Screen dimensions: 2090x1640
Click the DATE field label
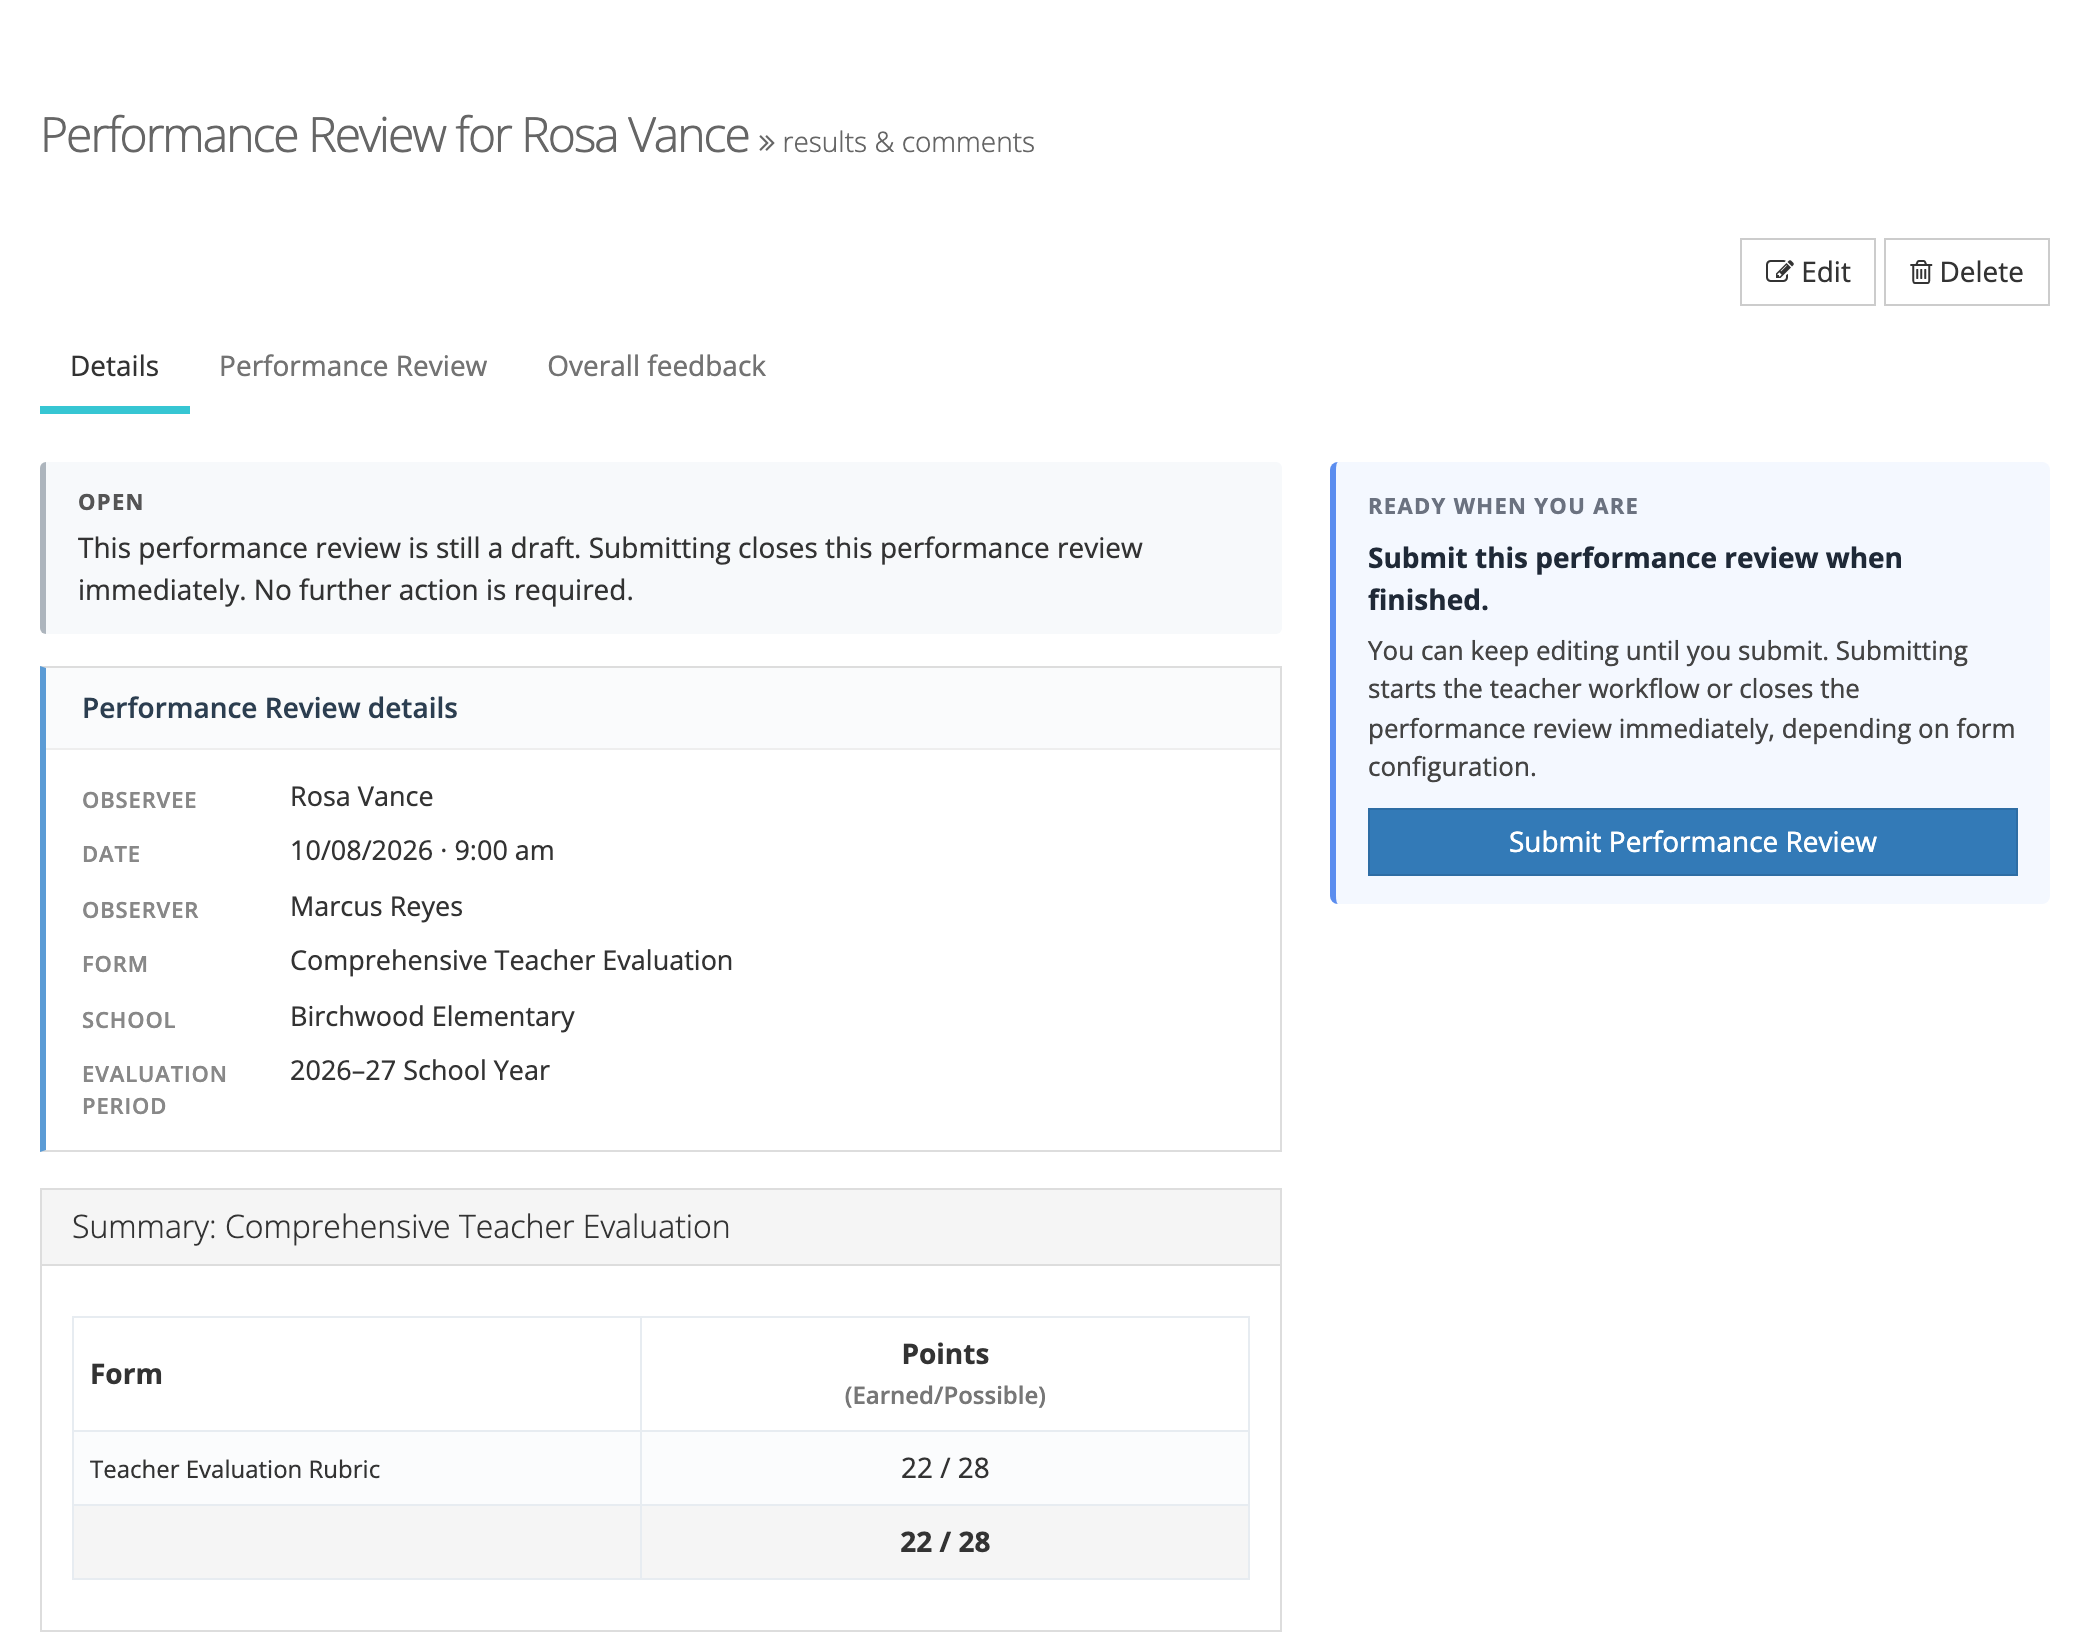click(x=111, y=854)
